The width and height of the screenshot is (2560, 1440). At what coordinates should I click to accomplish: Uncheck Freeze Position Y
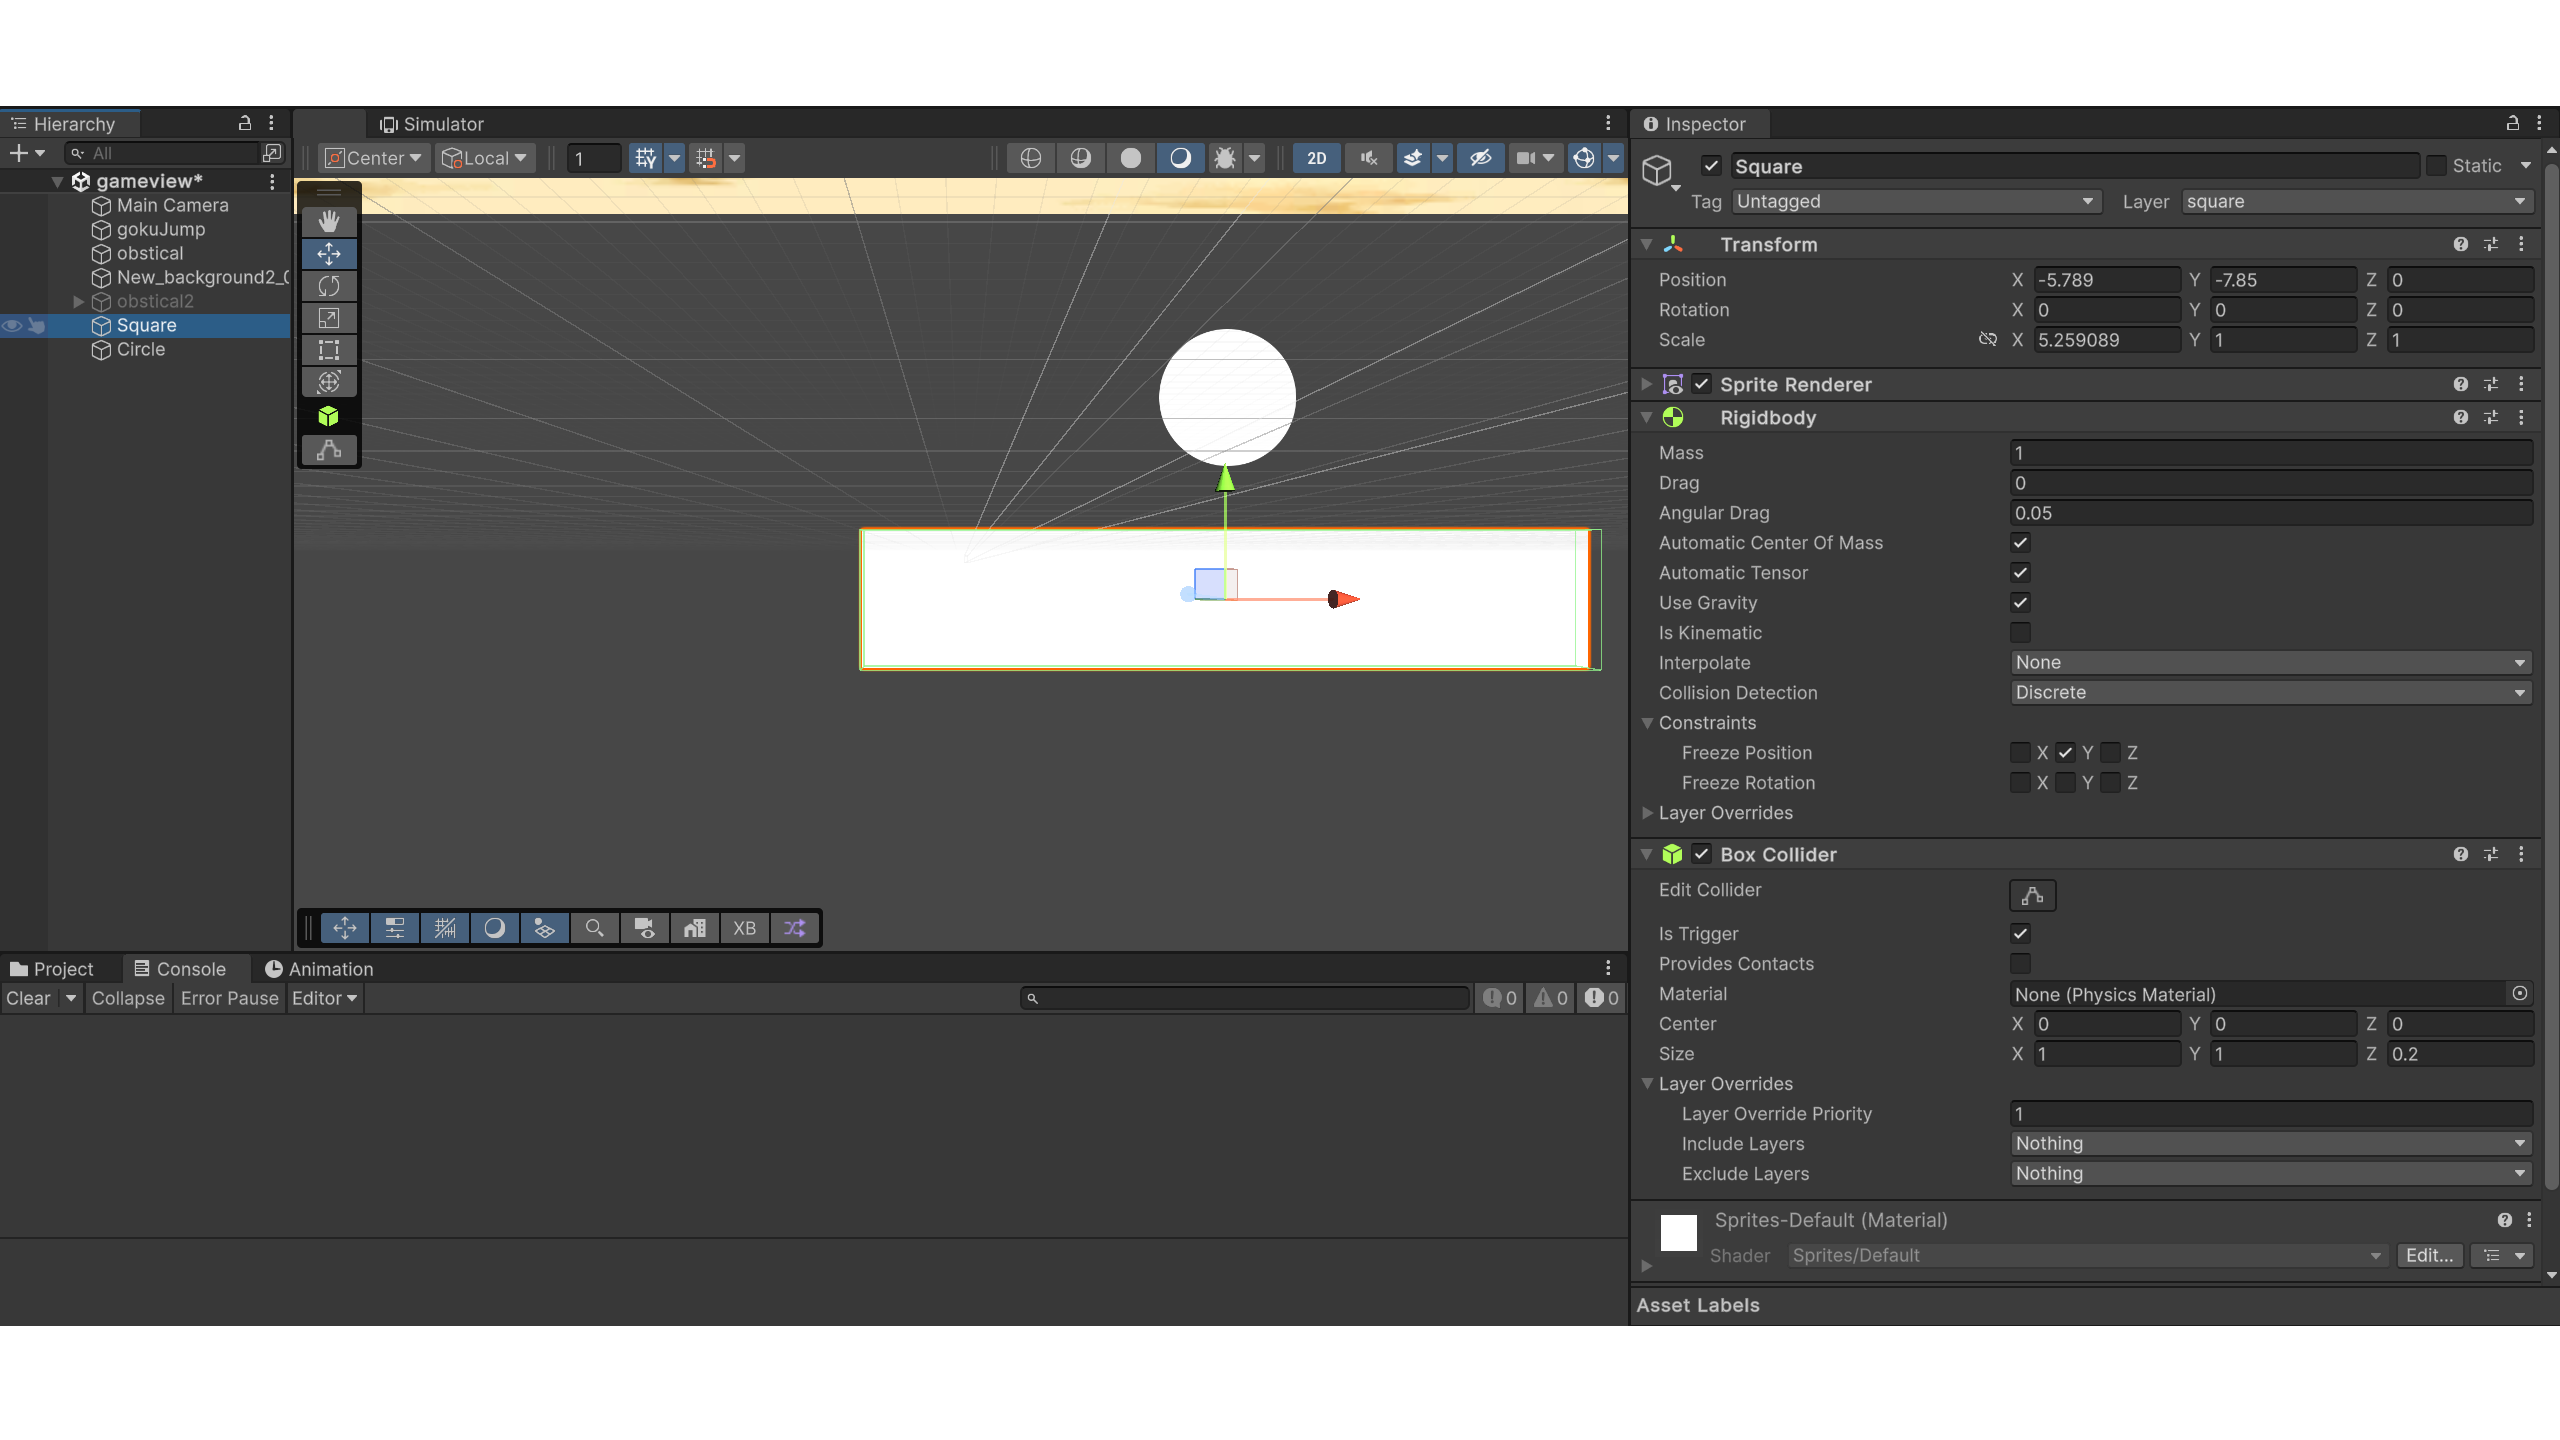tap(2065, 753)
